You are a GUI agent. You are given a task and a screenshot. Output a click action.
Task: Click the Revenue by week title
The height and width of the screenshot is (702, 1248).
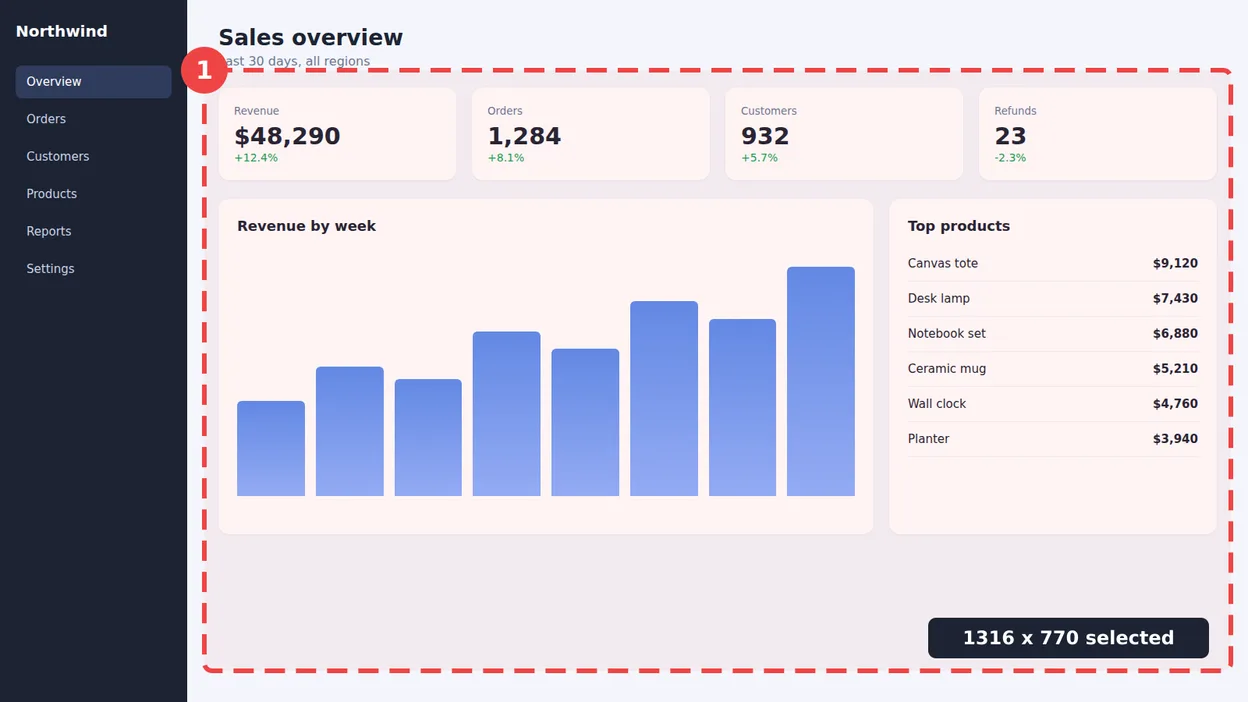tap(306, 226)
